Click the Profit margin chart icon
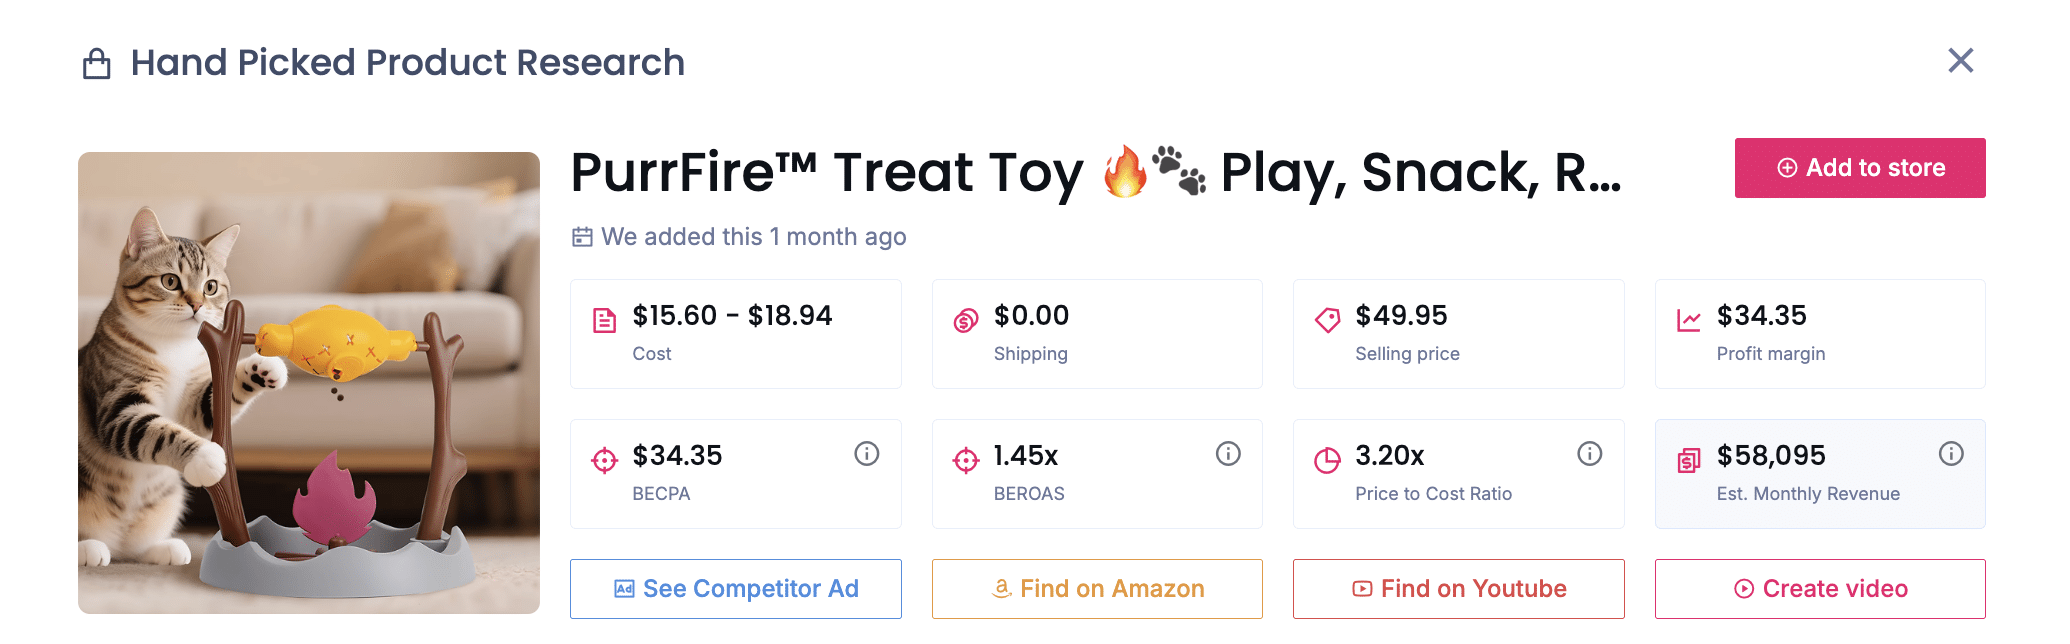This screenshot has height=644, width=2070. (x=1688, y=316)
